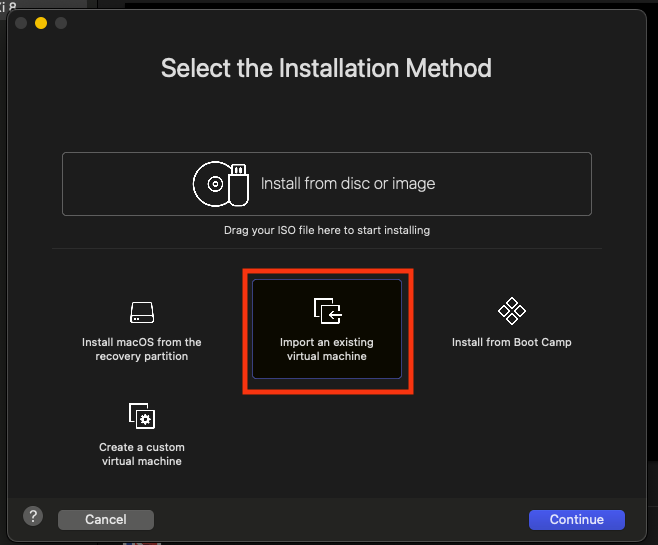Open help with the question mark button

point(32,517)
